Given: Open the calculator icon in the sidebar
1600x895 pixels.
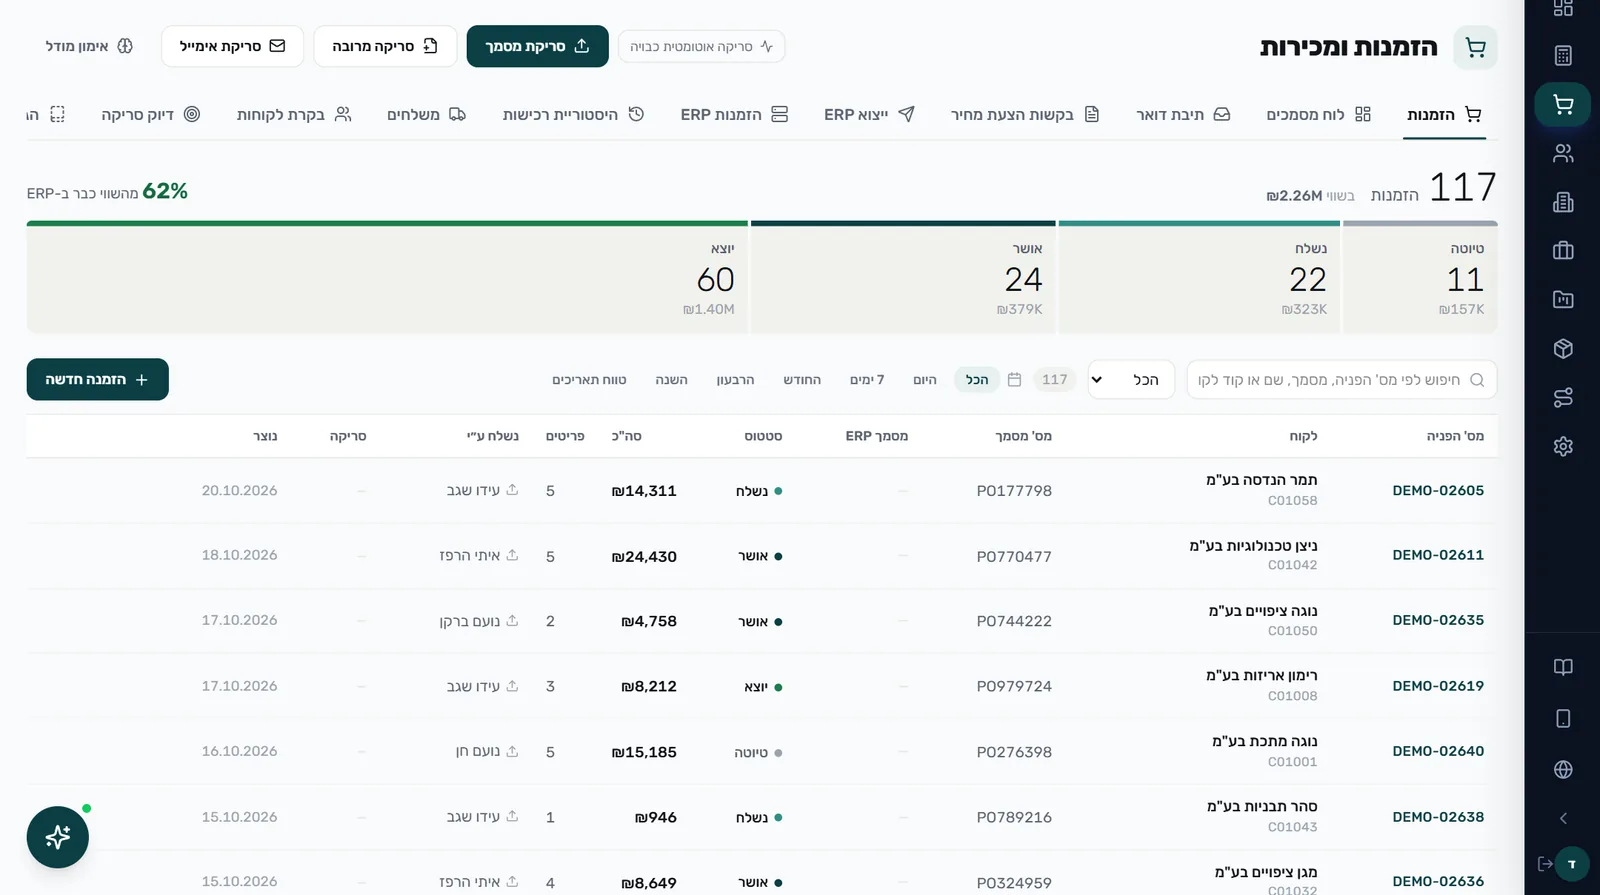Looking at the screenshot, I should tap(1563, 56).
